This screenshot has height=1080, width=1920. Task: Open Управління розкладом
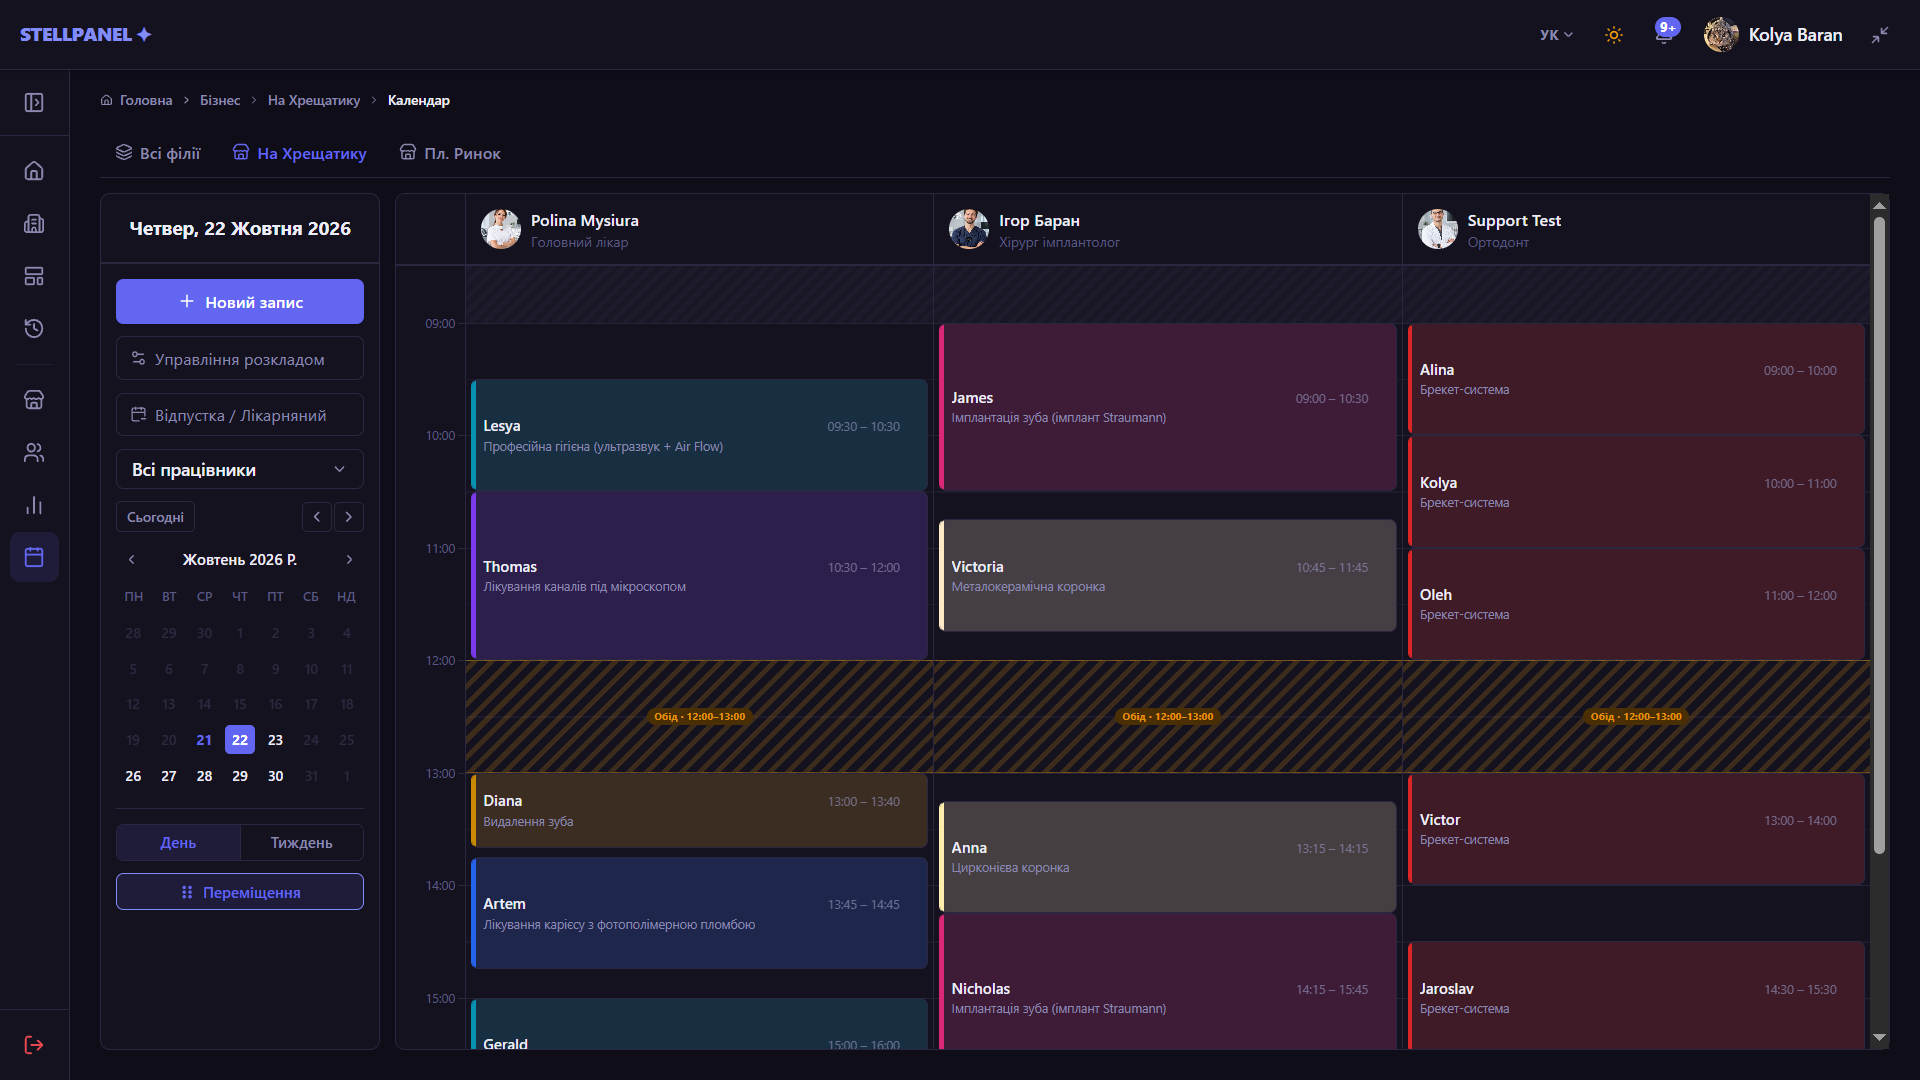[x=240, y=359]
